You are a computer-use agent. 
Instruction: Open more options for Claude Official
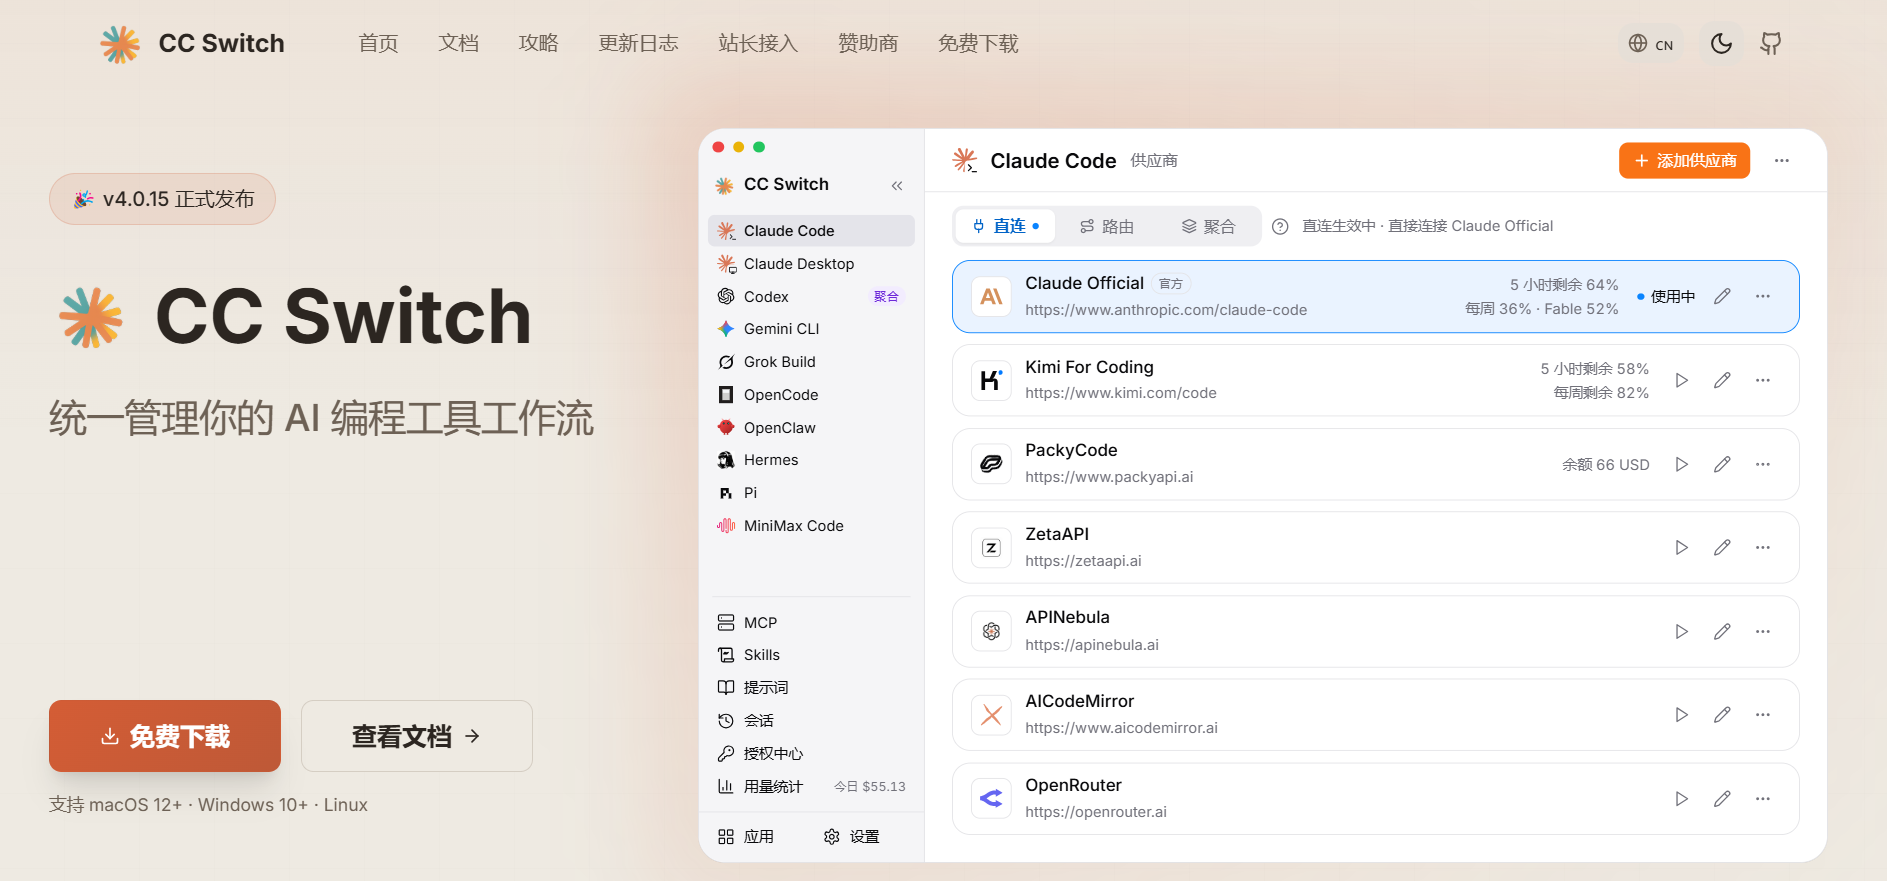click(x=1763, y=296)
